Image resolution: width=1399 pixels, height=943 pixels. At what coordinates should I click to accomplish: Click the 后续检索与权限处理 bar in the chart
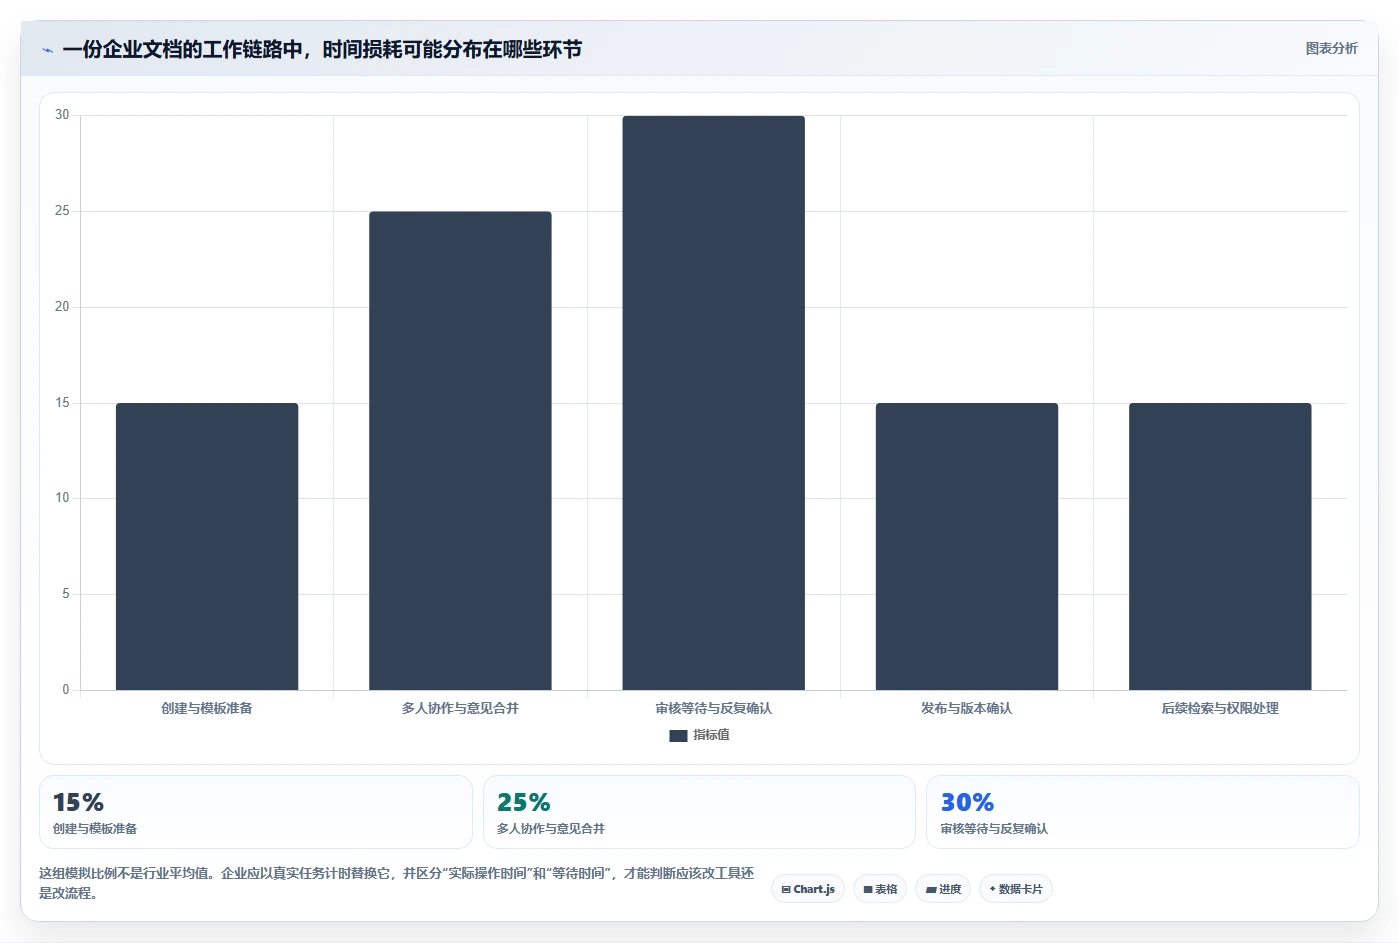[x=1220, y=546]
